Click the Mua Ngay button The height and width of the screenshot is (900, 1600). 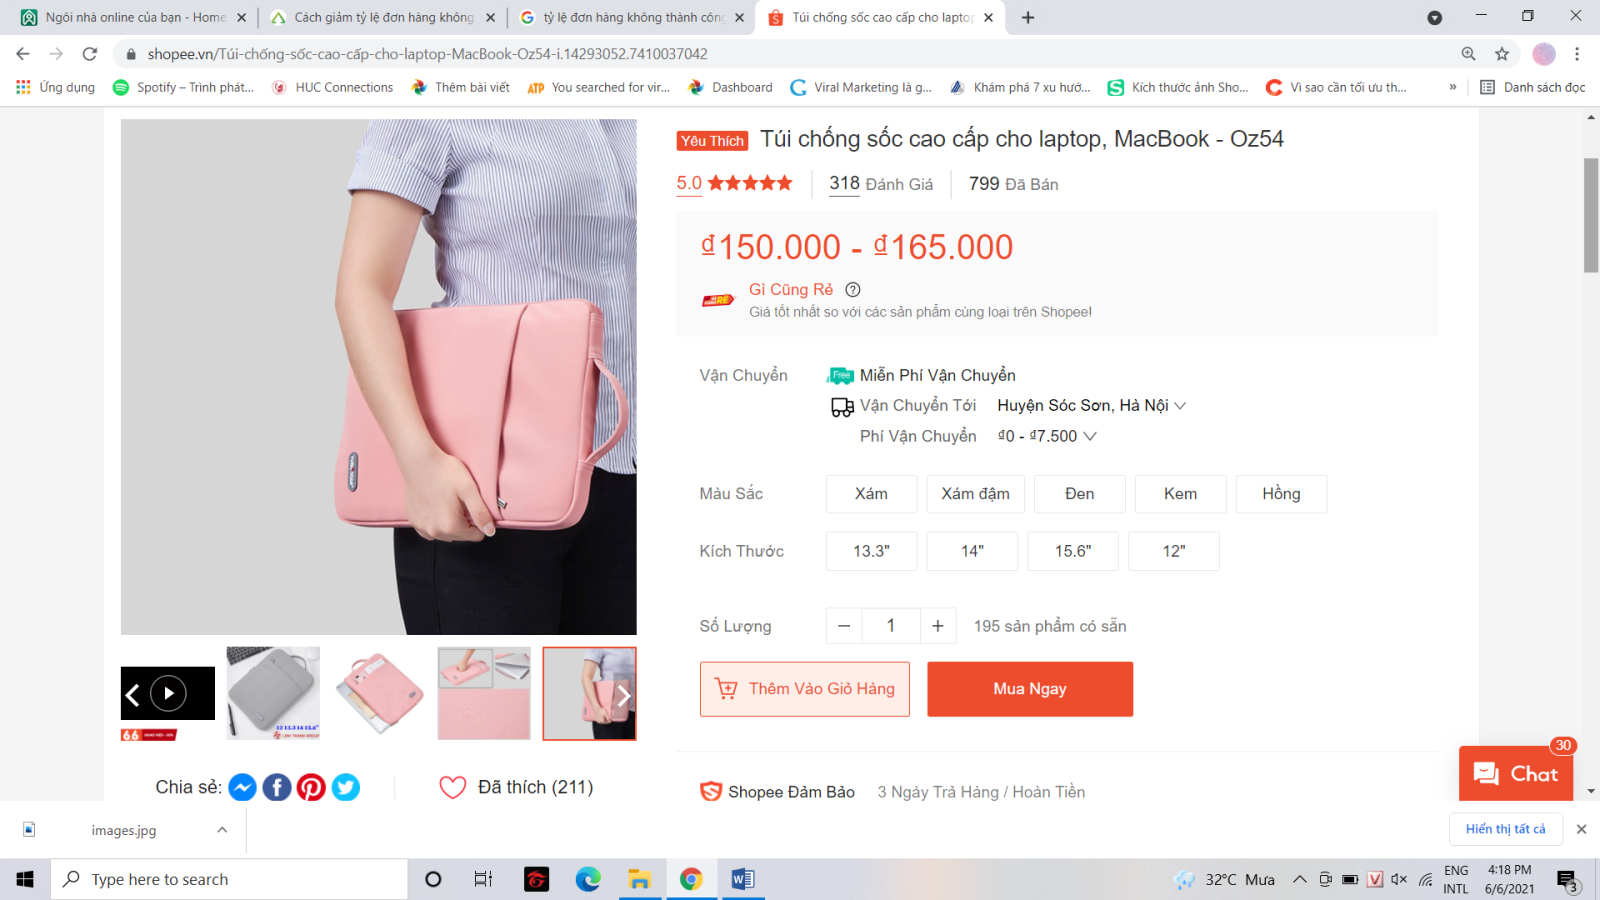(x=1030, y=689)
